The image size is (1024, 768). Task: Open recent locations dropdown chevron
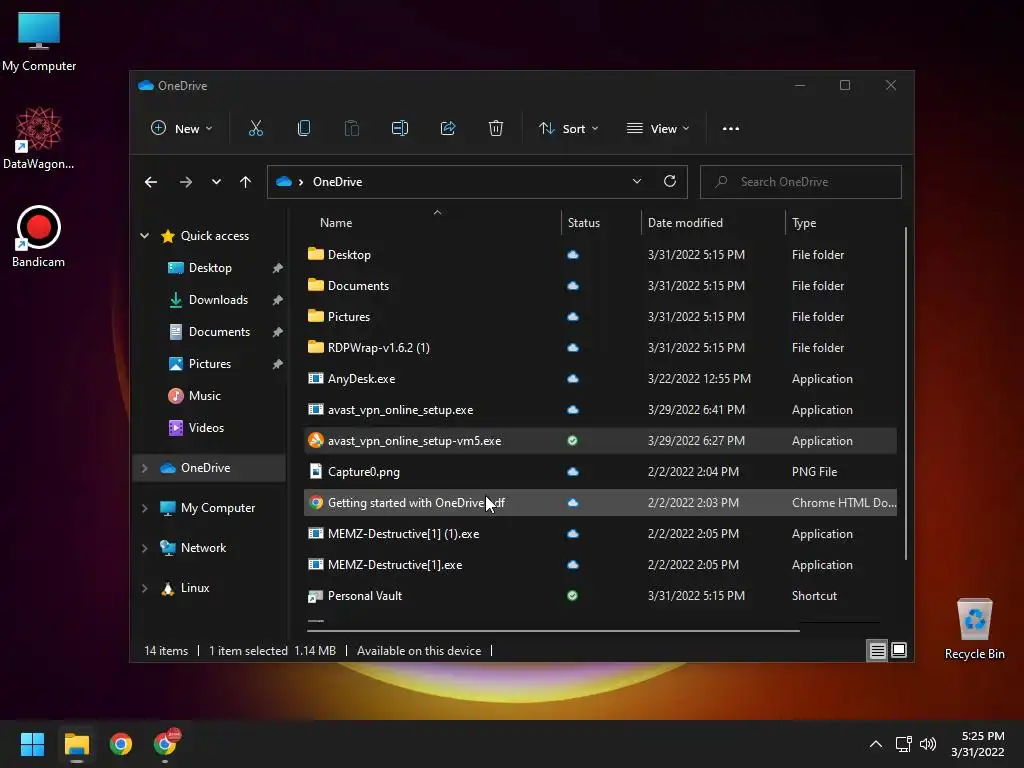[216, 182]
